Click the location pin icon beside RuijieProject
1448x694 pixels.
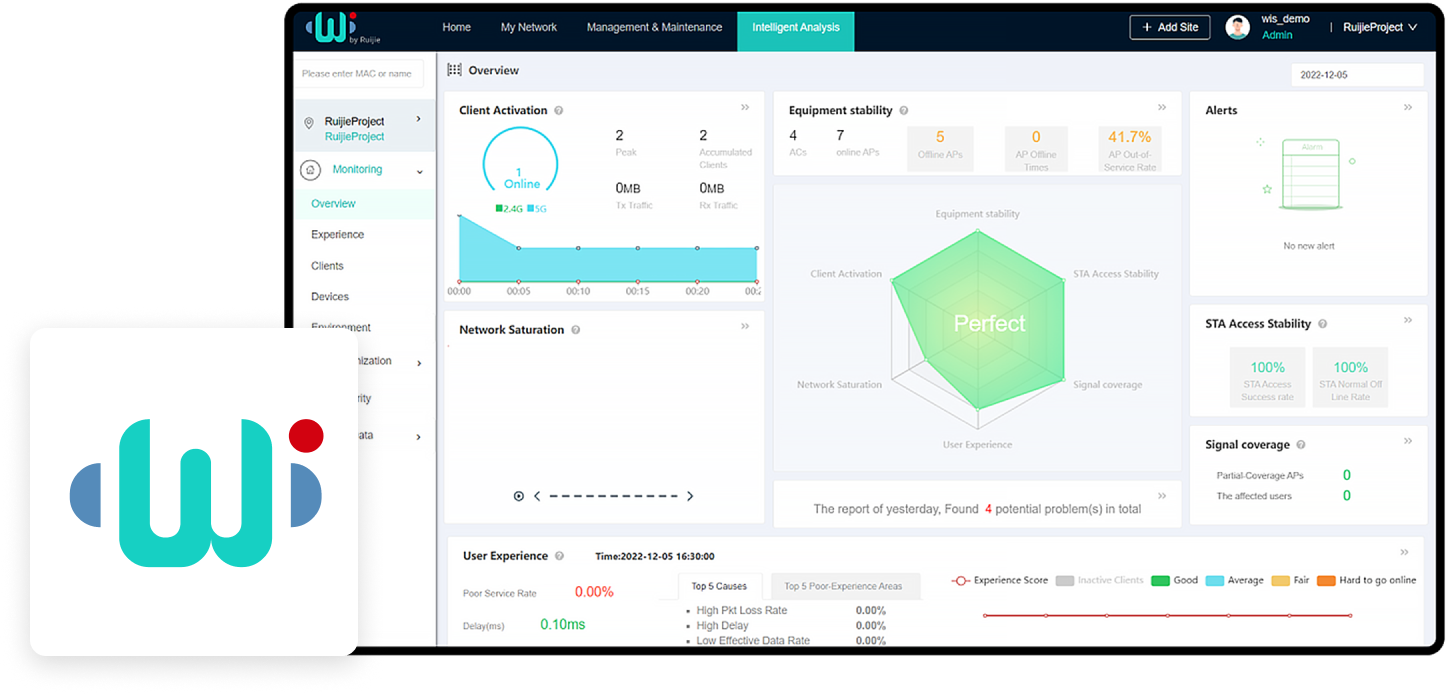click(x=309, y=123)
